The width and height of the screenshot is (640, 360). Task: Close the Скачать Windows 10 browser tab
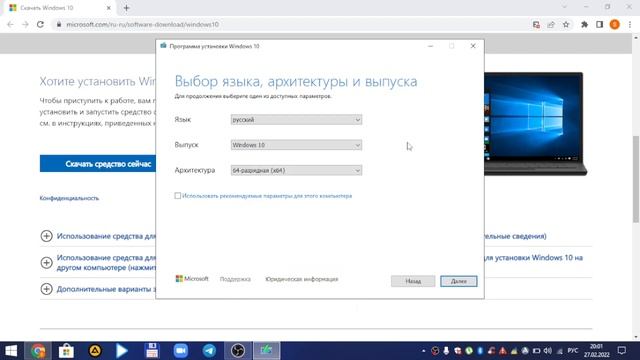click(x=109, y=8)
